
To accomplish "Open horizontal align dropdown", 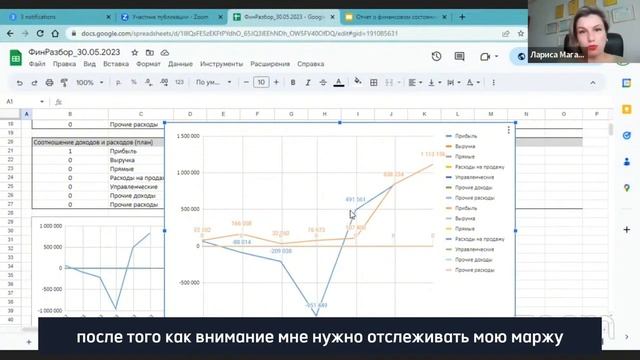I will pos(415,83).
